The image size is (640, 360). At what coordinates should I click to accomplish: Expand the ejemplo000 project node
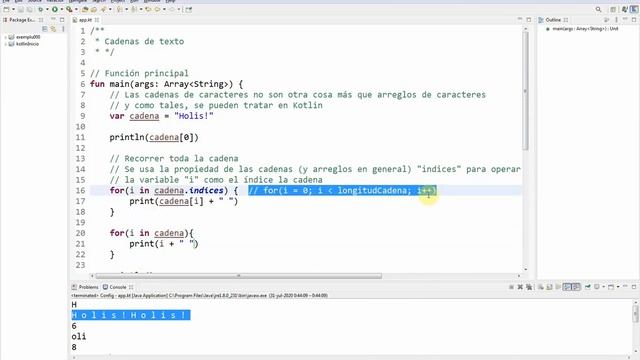point(5,37)
